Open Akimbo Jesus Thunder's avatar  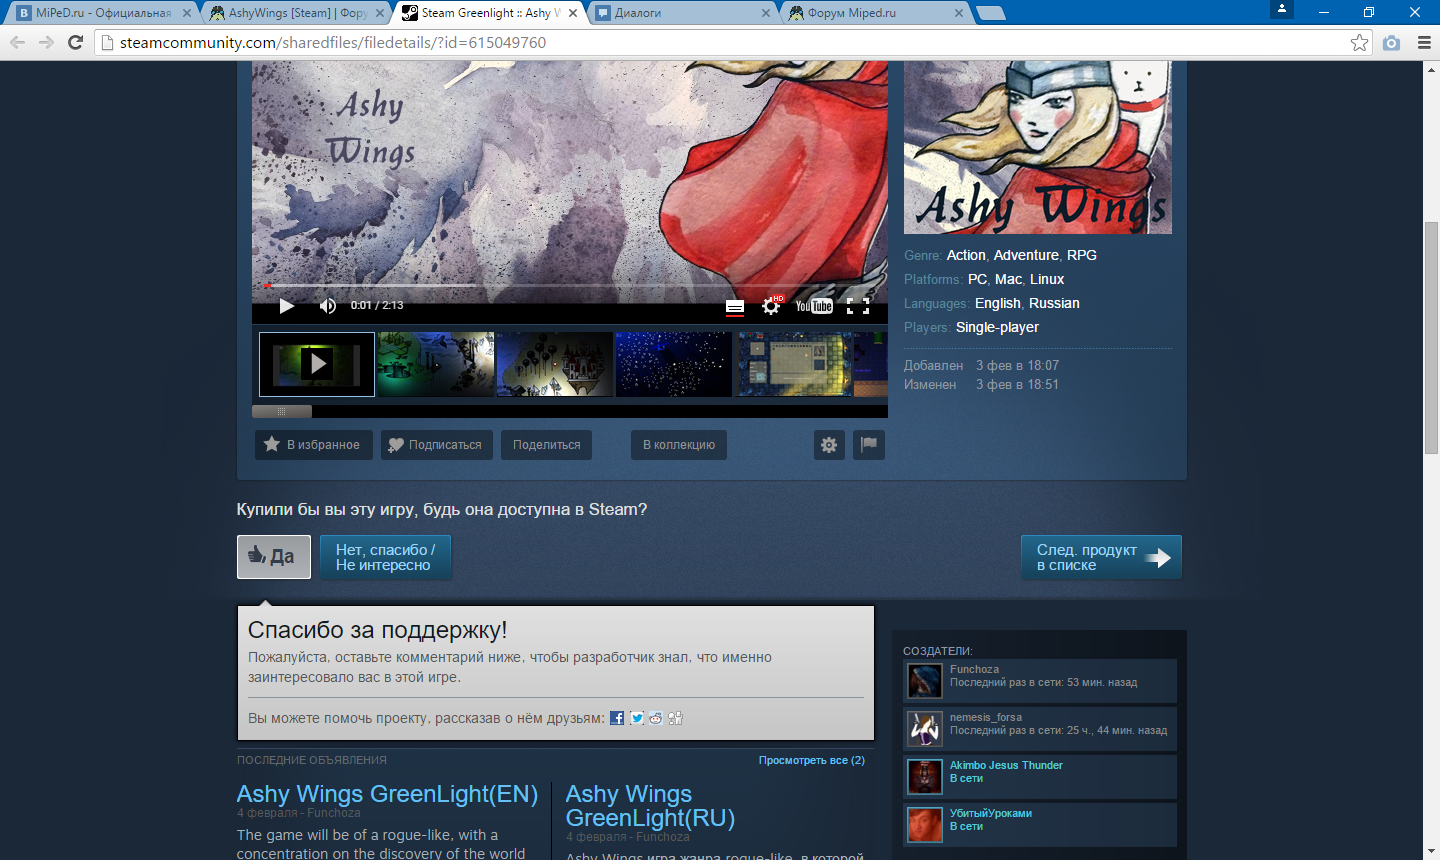point(925,777)
